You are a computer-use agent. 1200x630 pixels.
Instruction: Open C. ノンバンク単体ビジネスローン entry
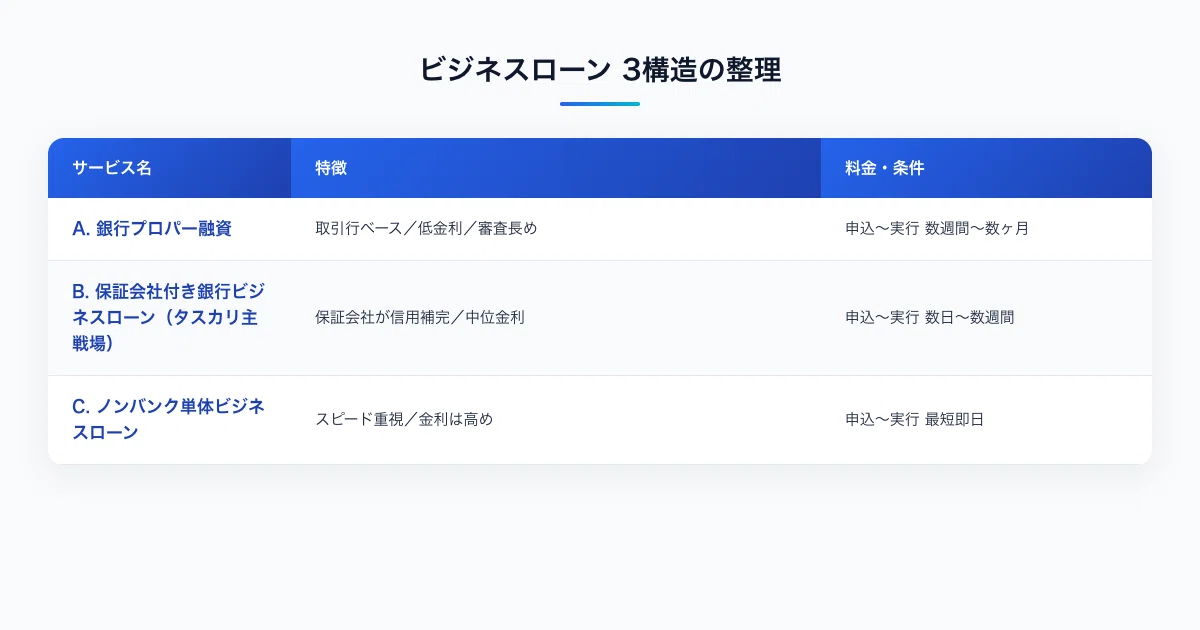pos(168,419)
